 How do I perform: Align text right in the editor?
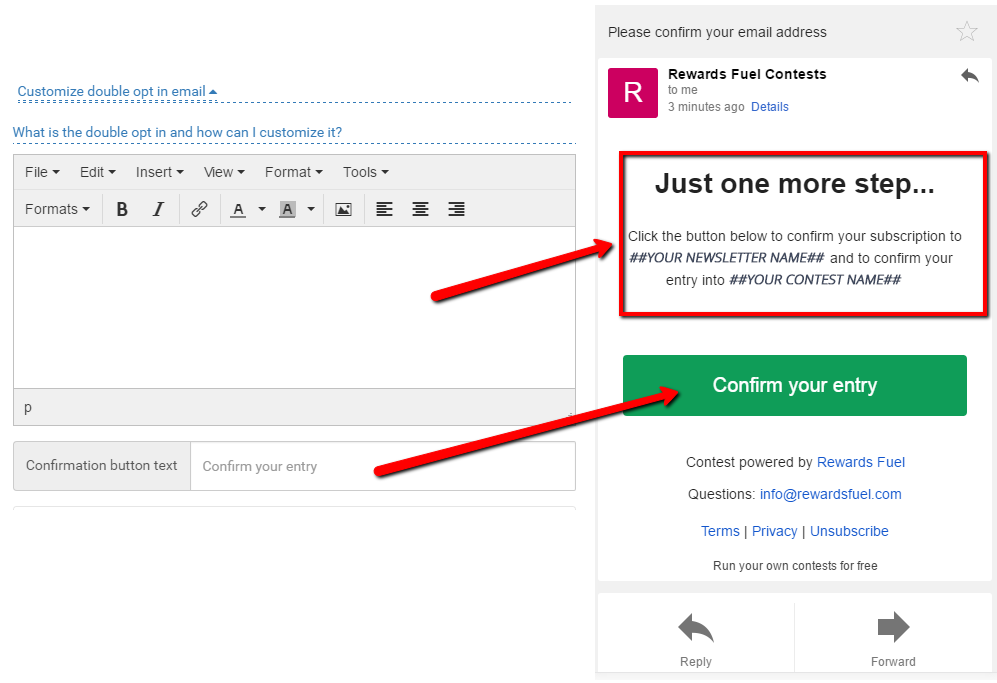tap(457, 209)
